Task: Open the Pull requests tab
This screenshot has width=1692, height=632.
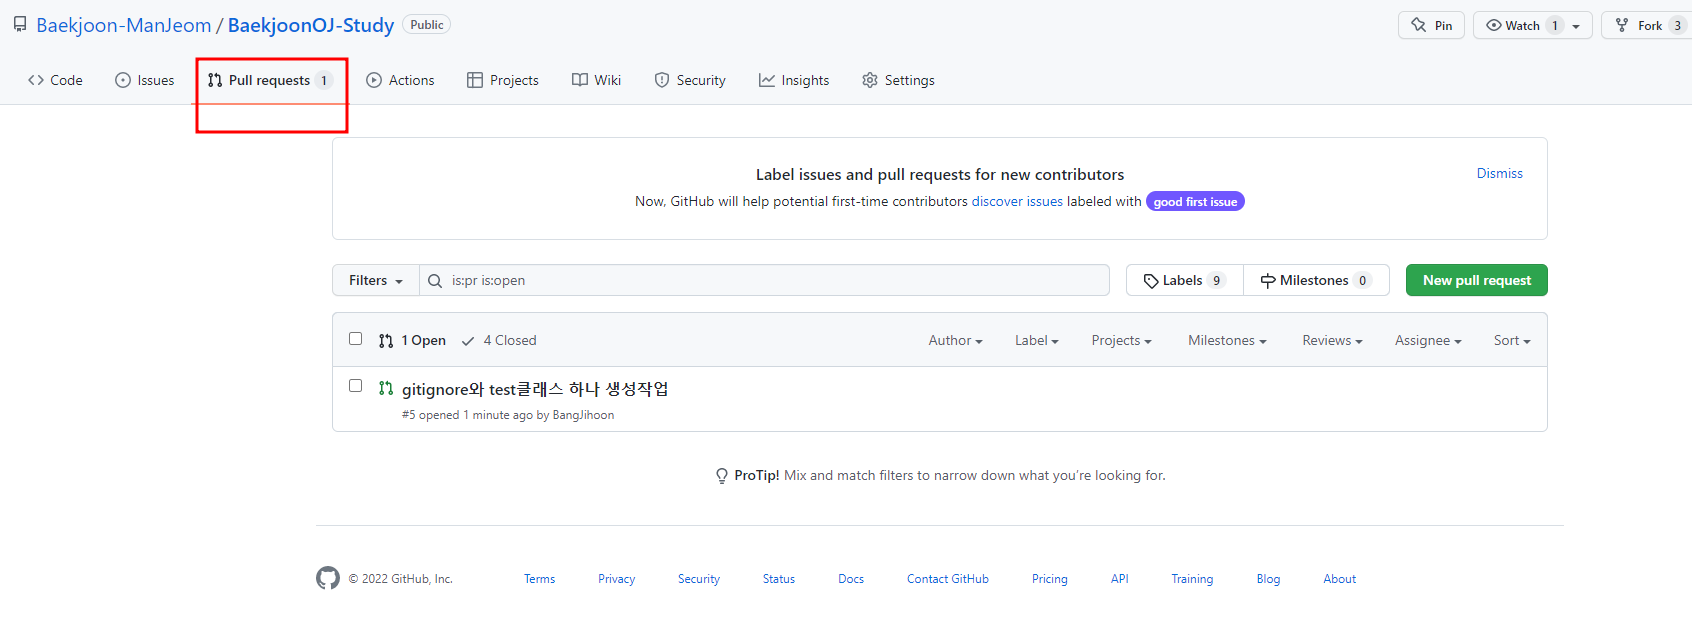Action: coord(270,80)
